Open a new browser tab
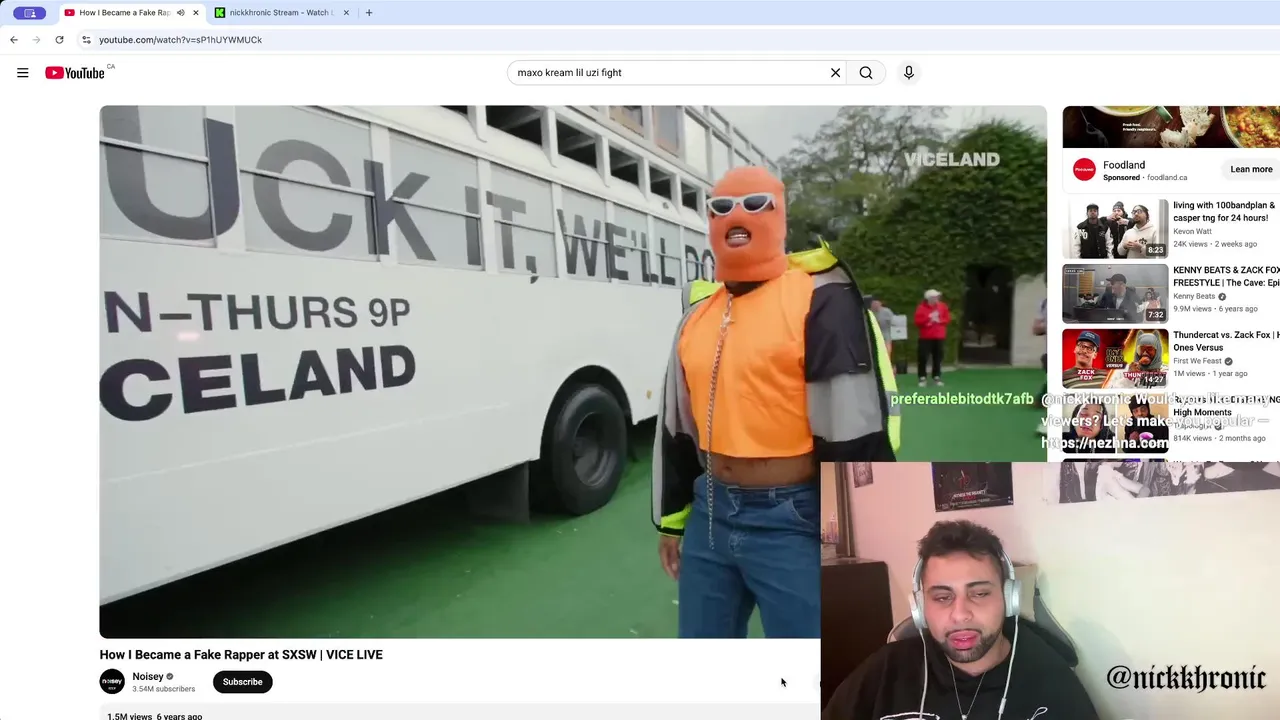 pos(369,13)
